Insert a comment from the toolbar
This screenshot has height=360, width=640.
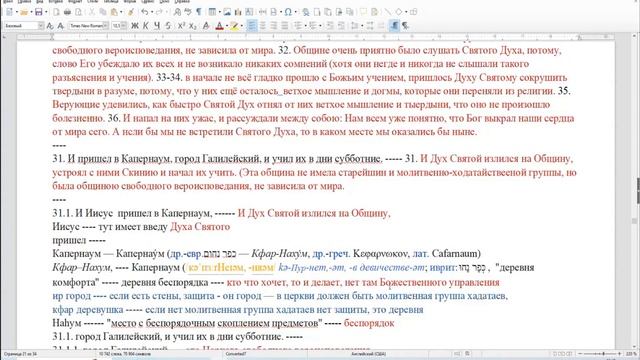coord(363,12)
